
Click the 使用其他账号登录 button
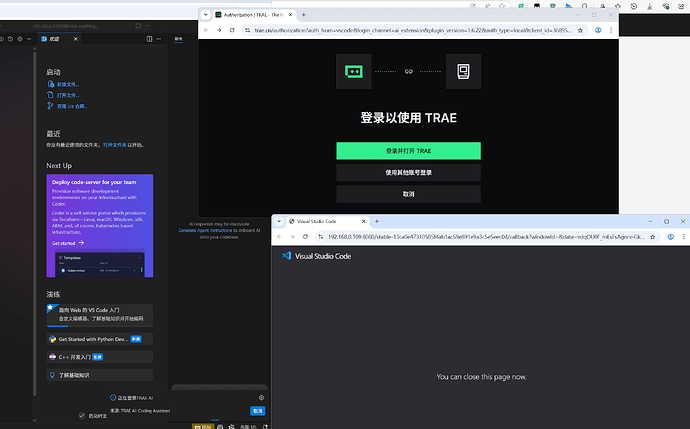pyautogui.click(x=408, y=172)
